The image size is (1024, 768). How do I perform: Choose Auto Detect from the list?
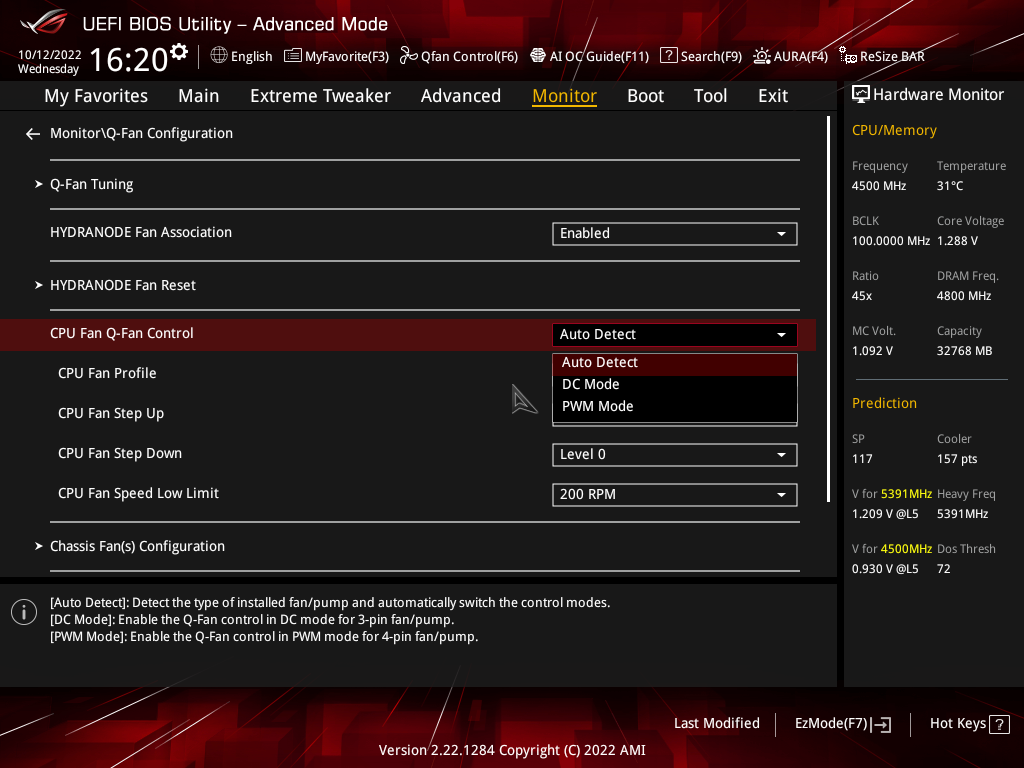[675, 362]
